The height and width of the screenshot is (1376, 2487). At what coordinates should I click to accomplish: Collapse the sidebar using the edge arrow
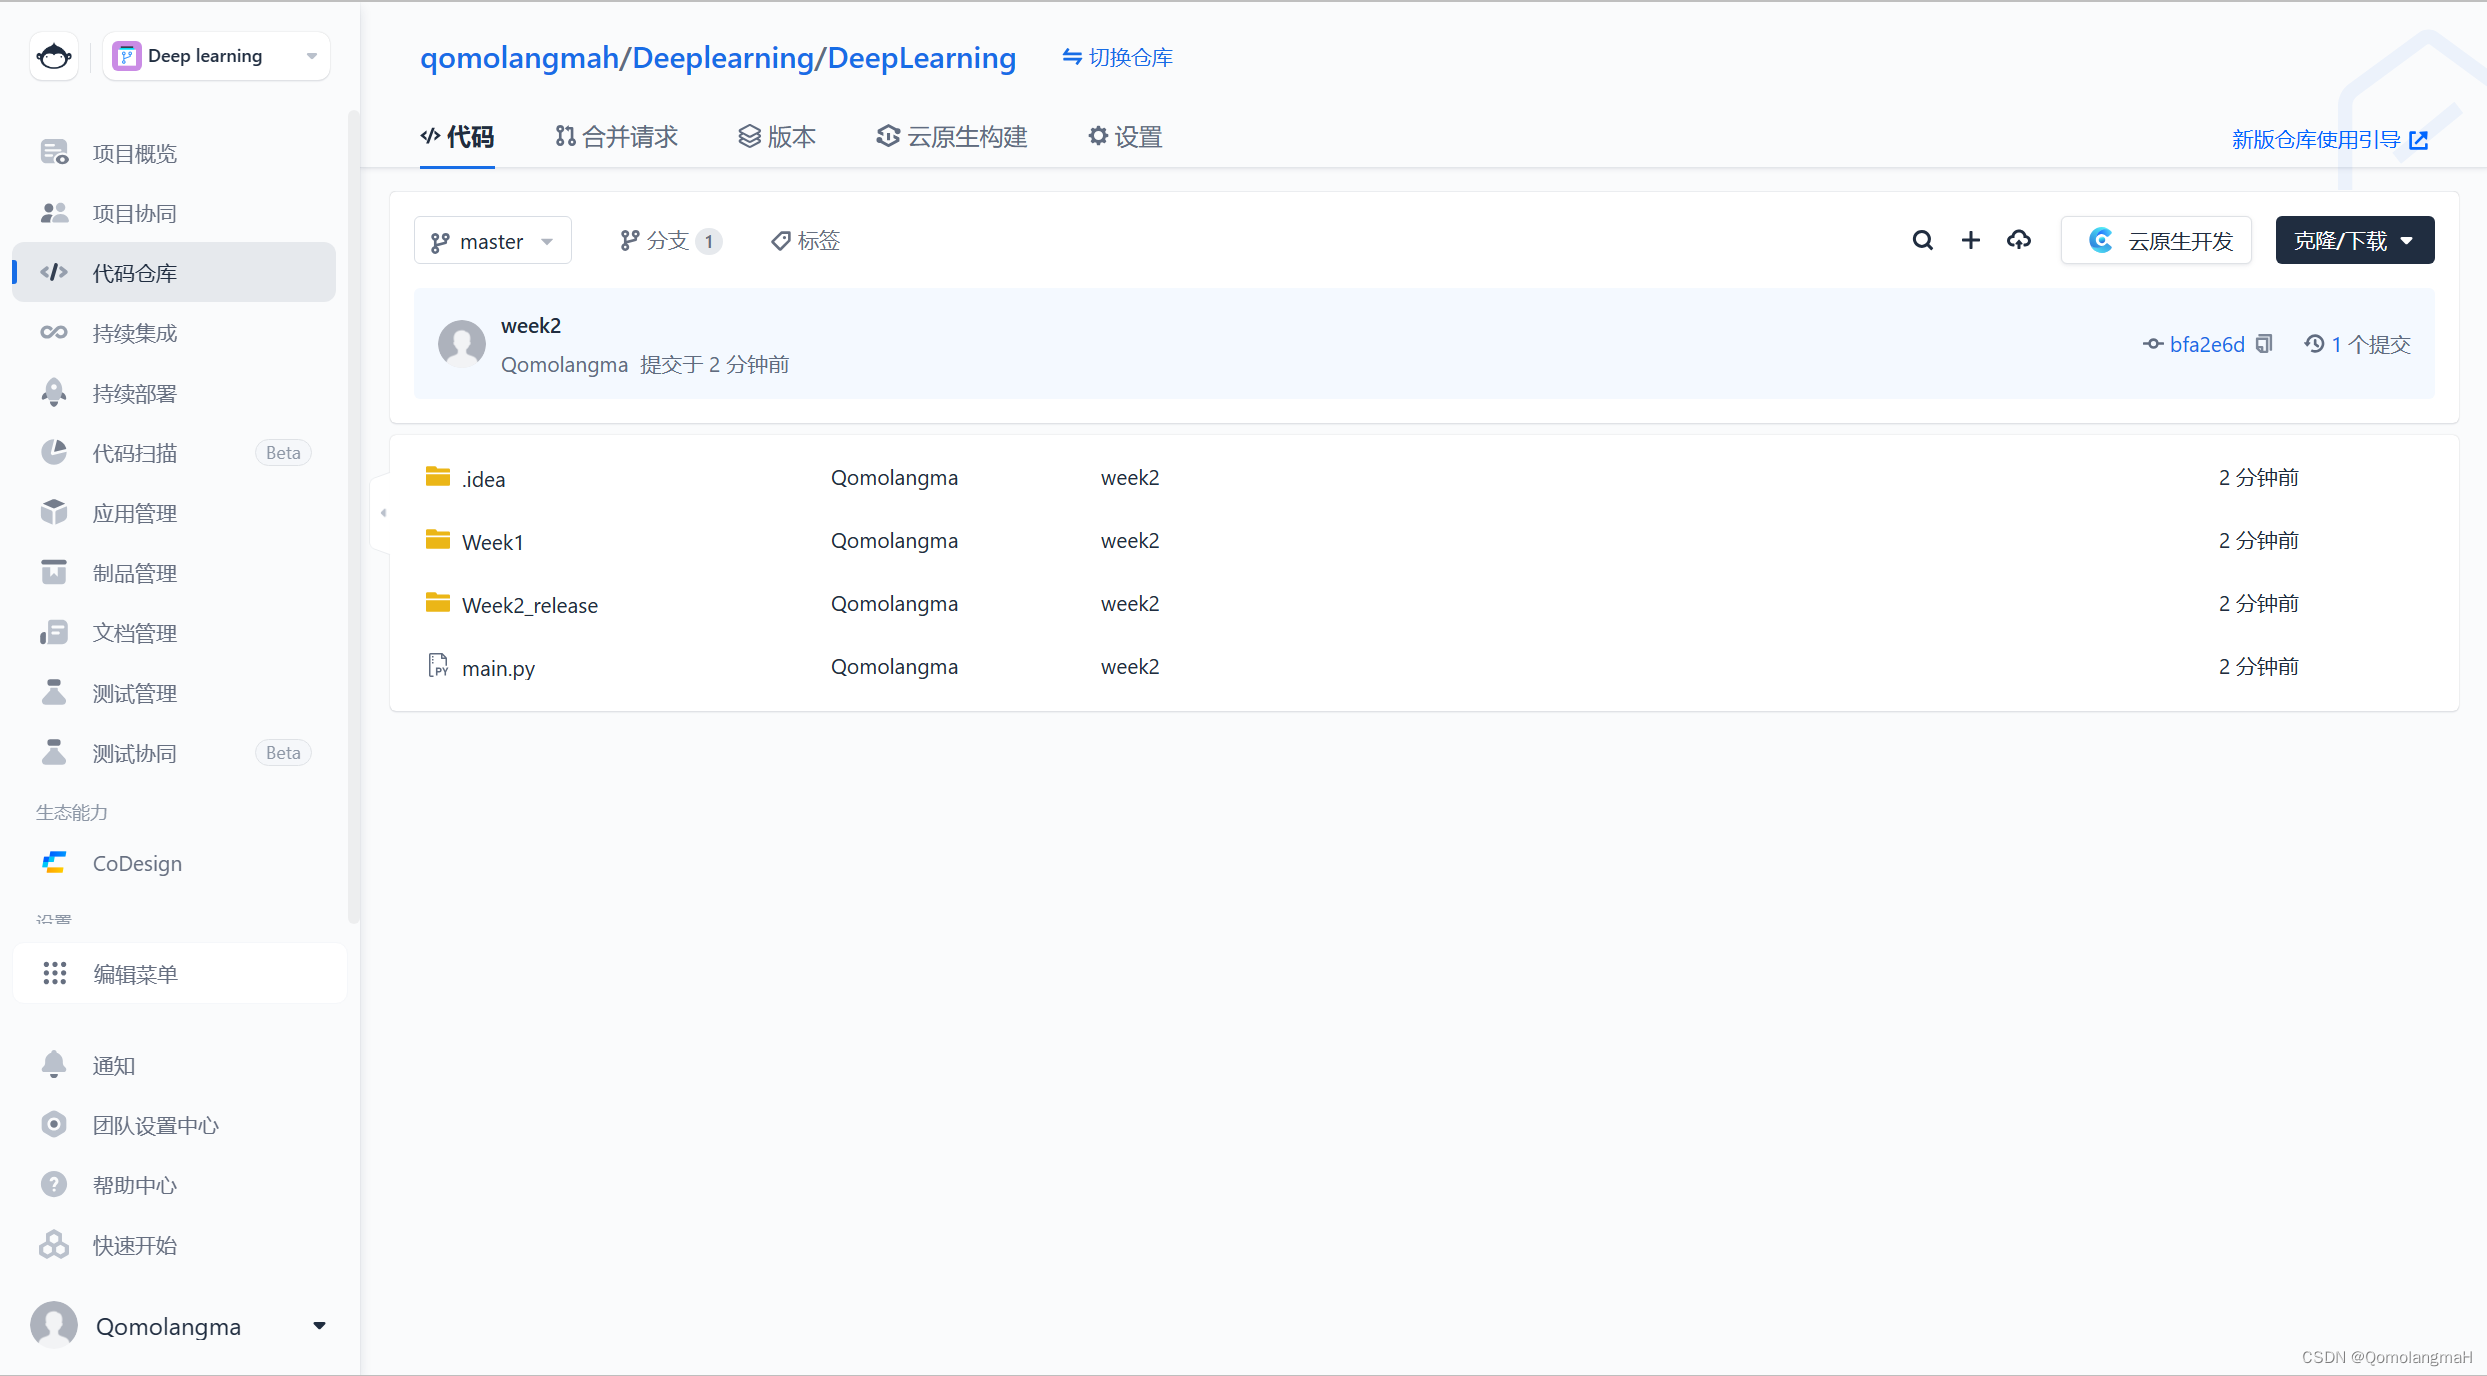[x=383, y=513]
